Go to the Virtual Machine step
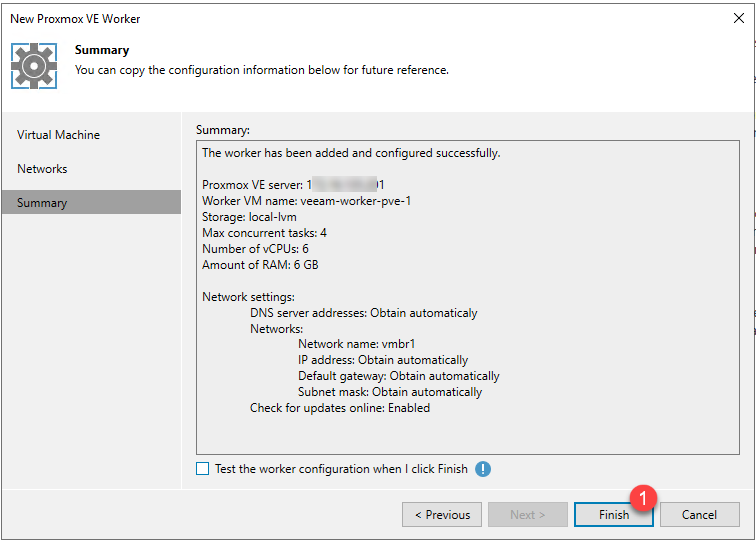The height and width of the screenshot is (540, 756). click(58, 135)
